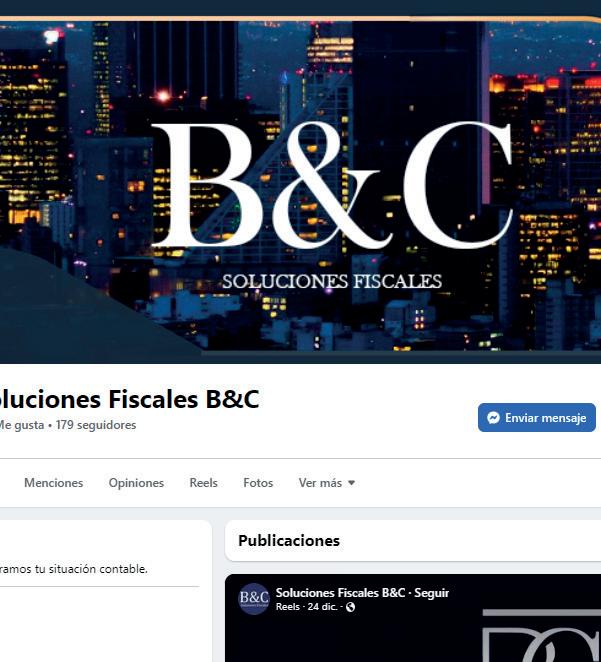Image resolution: width=601 pixels, height=662 pixels.
Task: Switch to the Menciones tab
Action: (54, 483)
